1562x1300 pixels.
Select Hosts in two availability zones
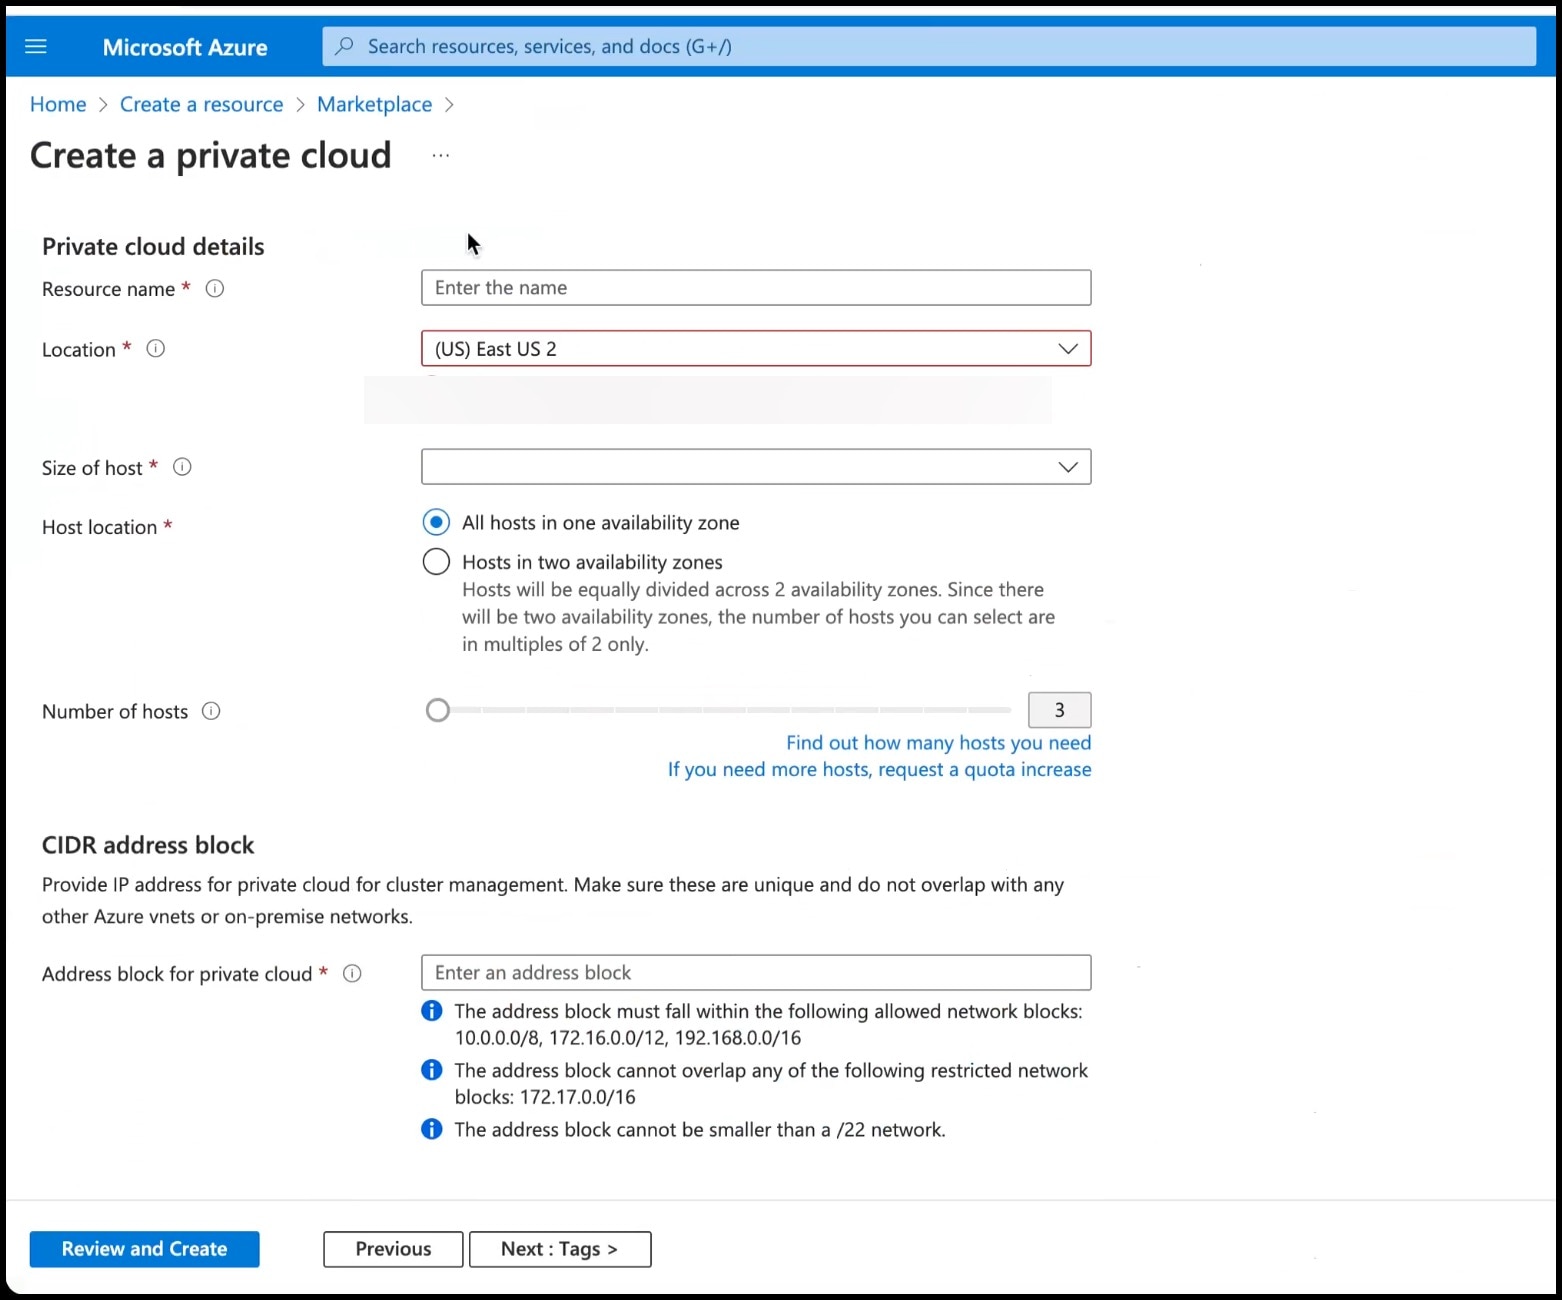click(x=436, y=561)
